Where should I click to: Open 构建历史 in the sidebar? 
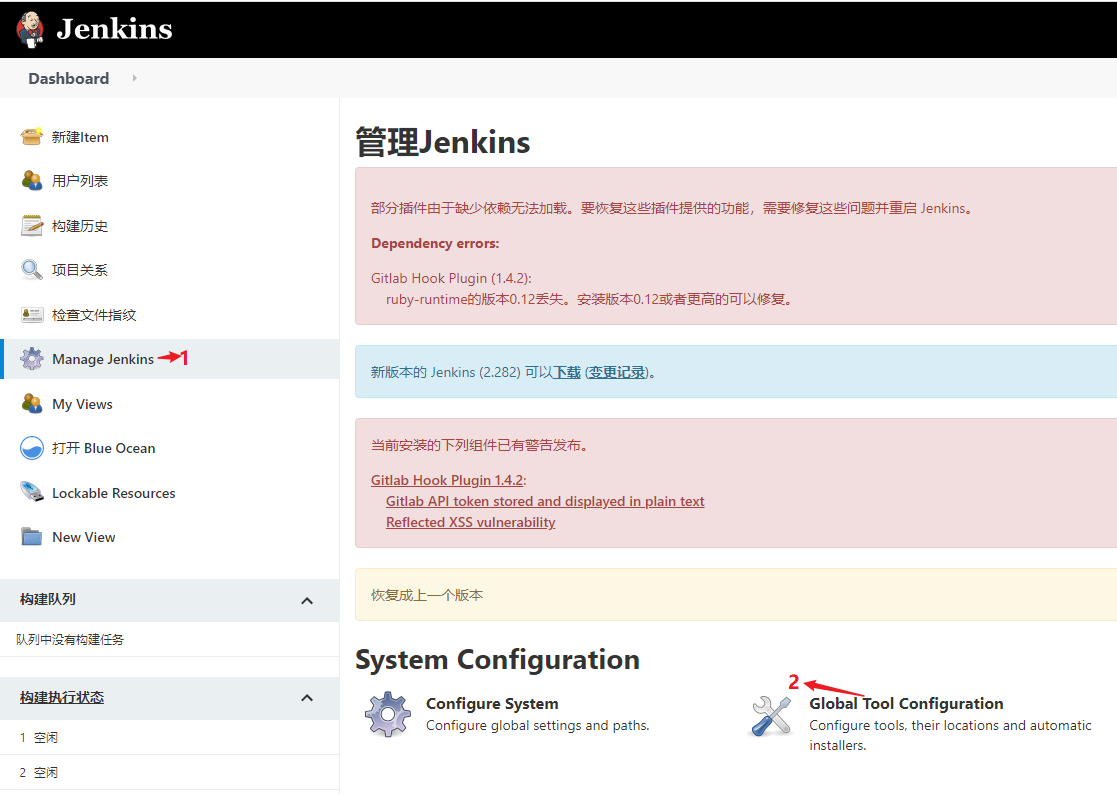coord(80,226)
